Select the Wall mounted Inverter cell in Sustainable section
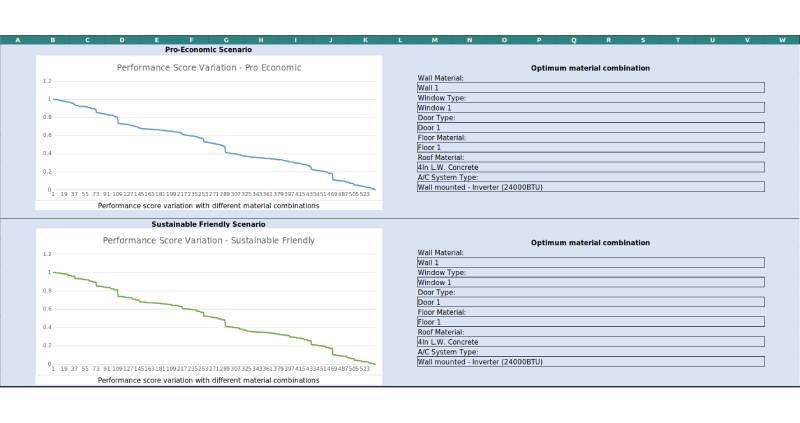Screen dimensions: 800x423 point(590,362)
